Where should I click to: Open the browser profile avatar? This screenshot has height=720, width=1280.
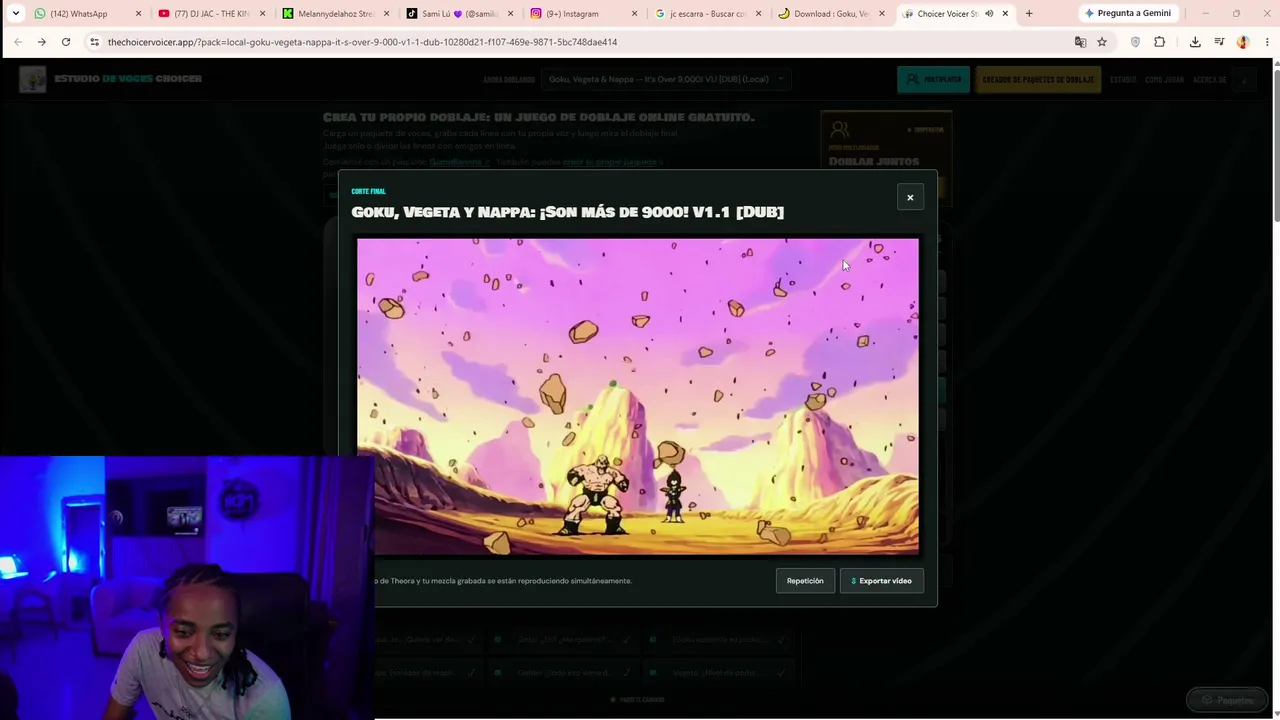pyautogui.click(x=1243, y=42)
